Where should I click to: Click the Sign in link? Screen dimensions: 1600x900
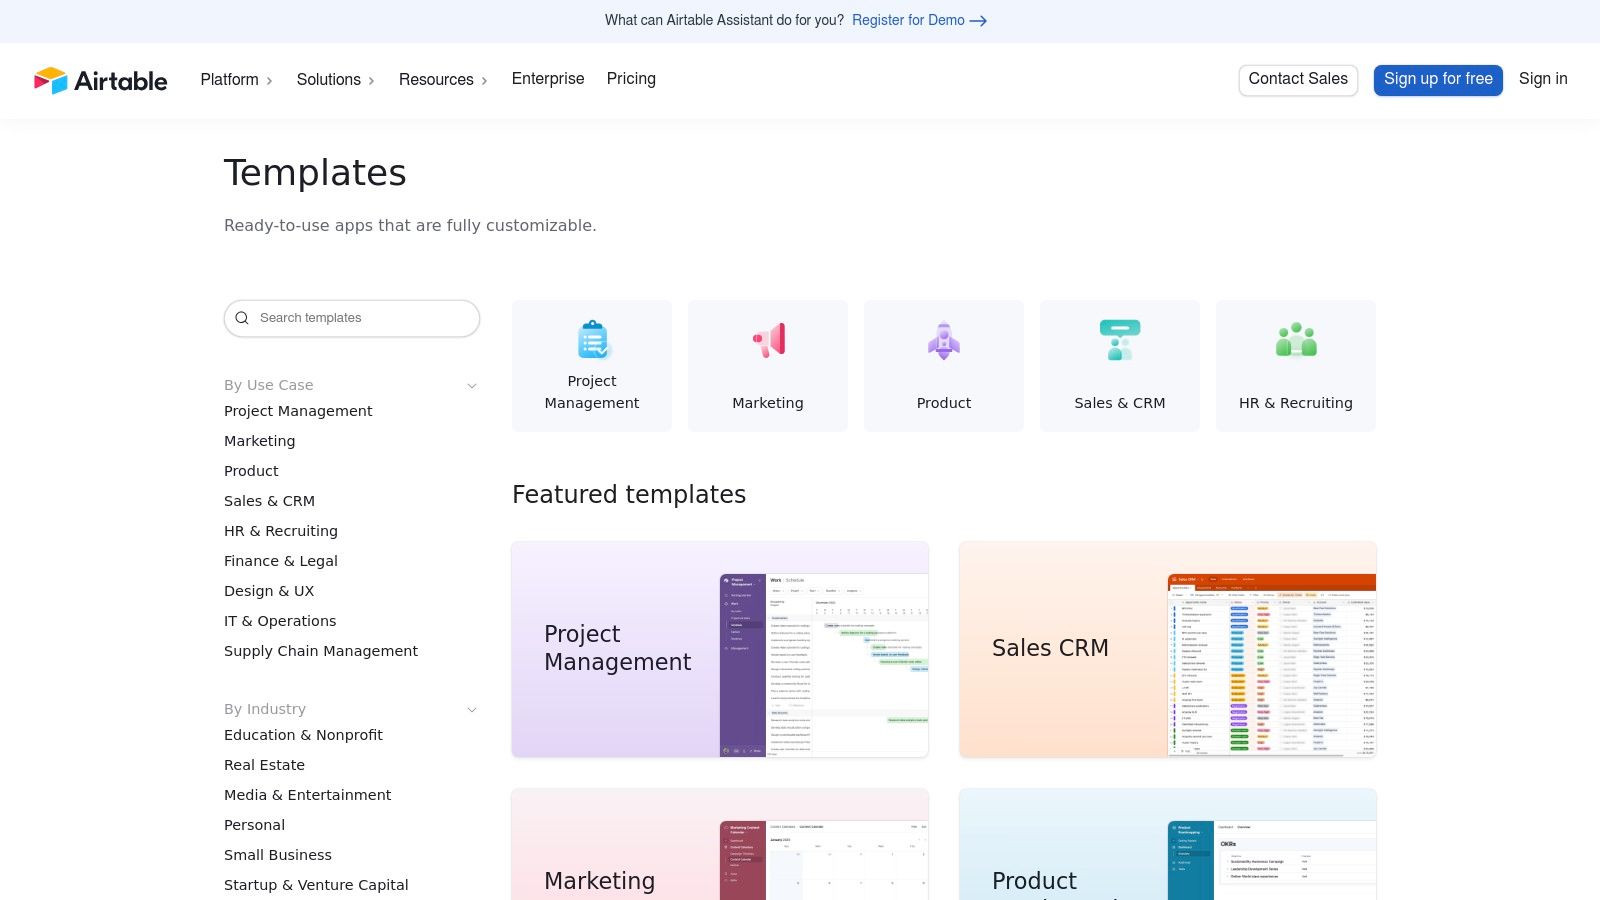coord(1543,79)
